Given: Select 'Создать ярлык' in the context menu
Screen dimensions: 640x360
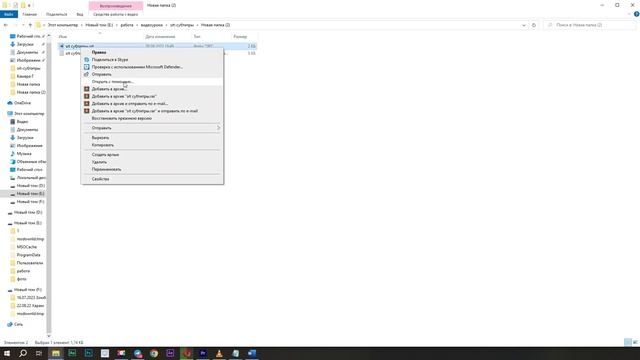Looking at the screenshot, I should (152, 155).
